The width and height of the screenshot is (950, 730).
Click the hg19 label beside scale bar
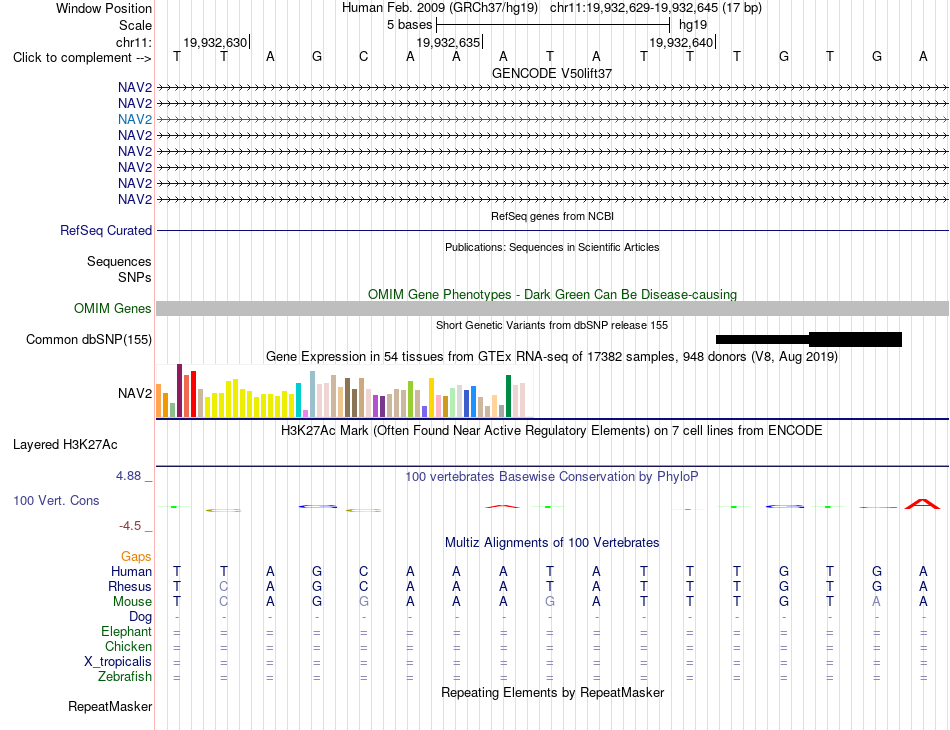coord(693,25)
